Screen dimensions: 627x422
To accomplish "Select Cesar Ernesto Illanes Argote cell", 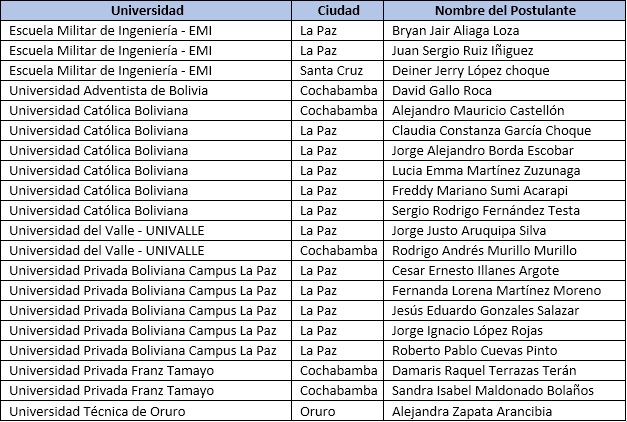I will 505,271.
